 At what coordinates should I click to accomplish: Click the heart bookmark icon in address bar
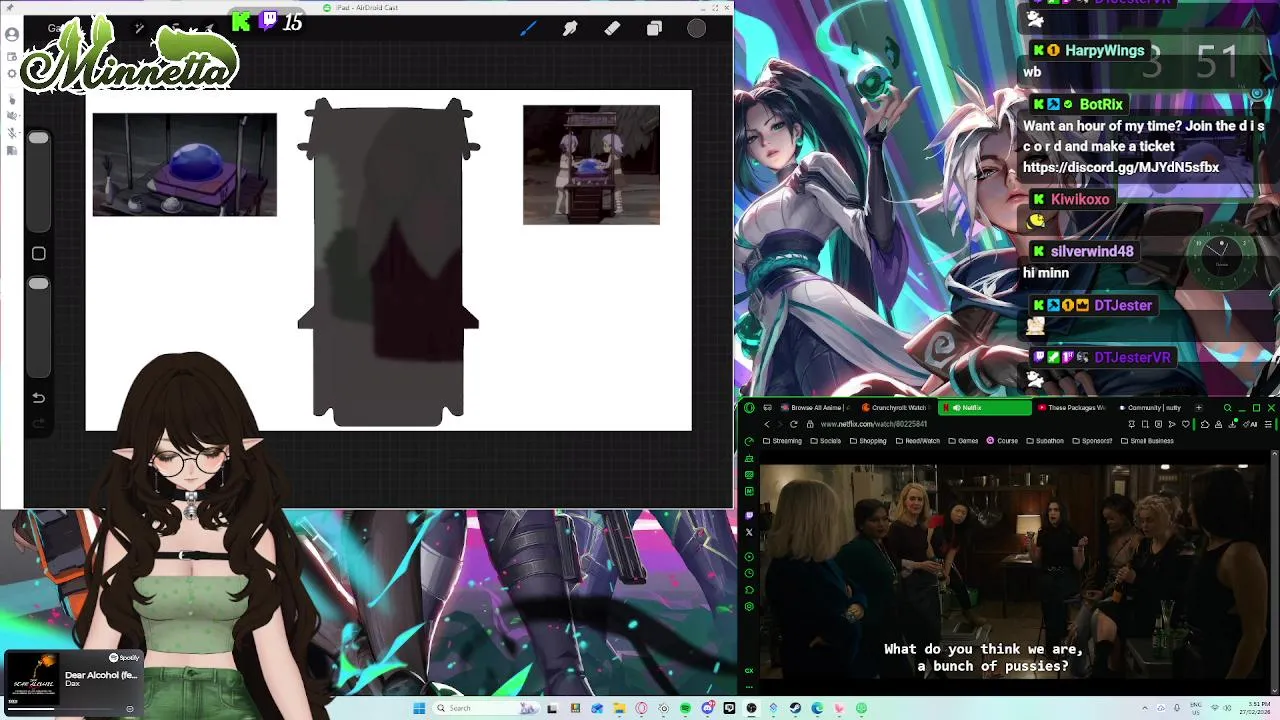coord(1186,424)
